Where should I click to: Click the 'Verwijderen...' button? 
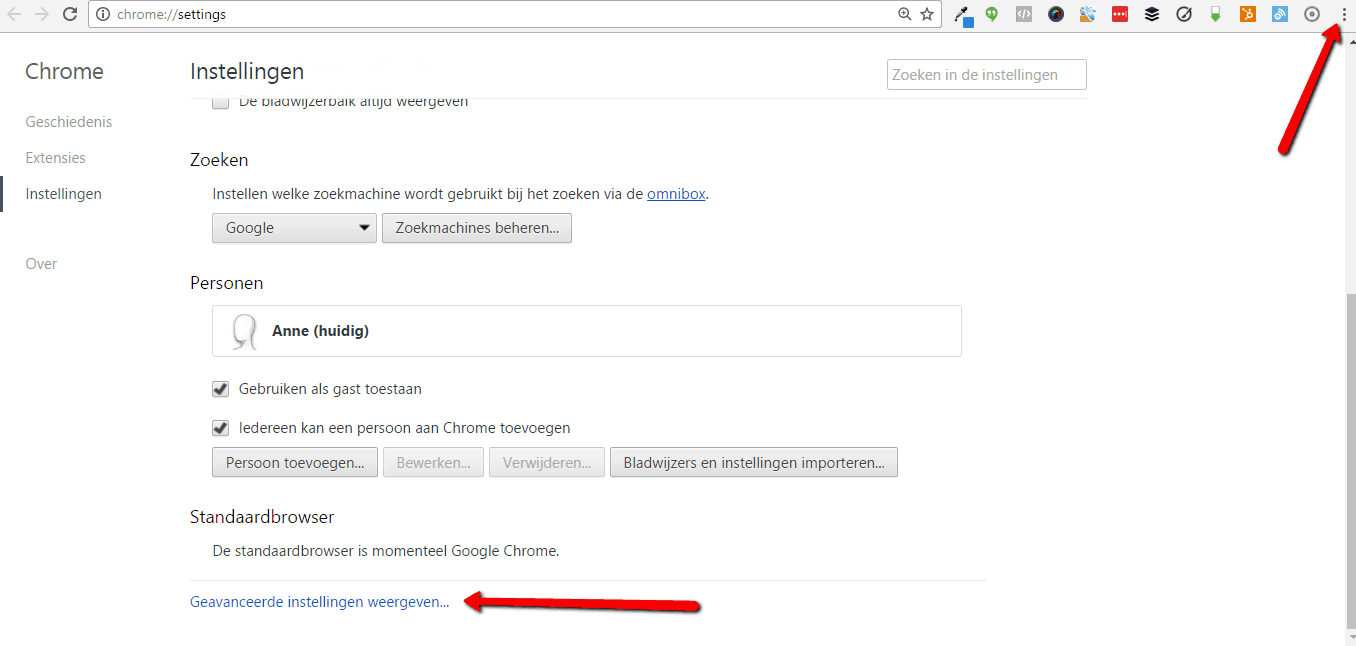click(547, 462)
